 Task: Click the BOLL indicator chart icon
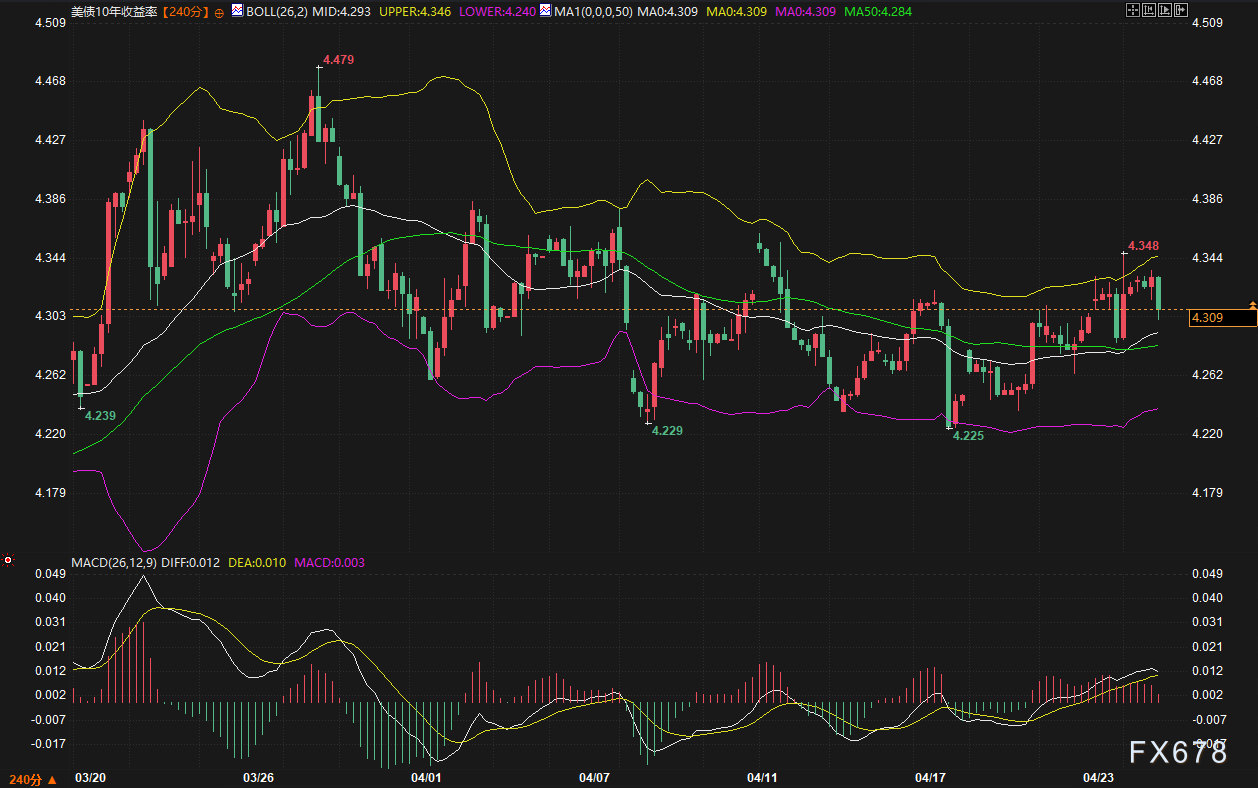point(237,10)
